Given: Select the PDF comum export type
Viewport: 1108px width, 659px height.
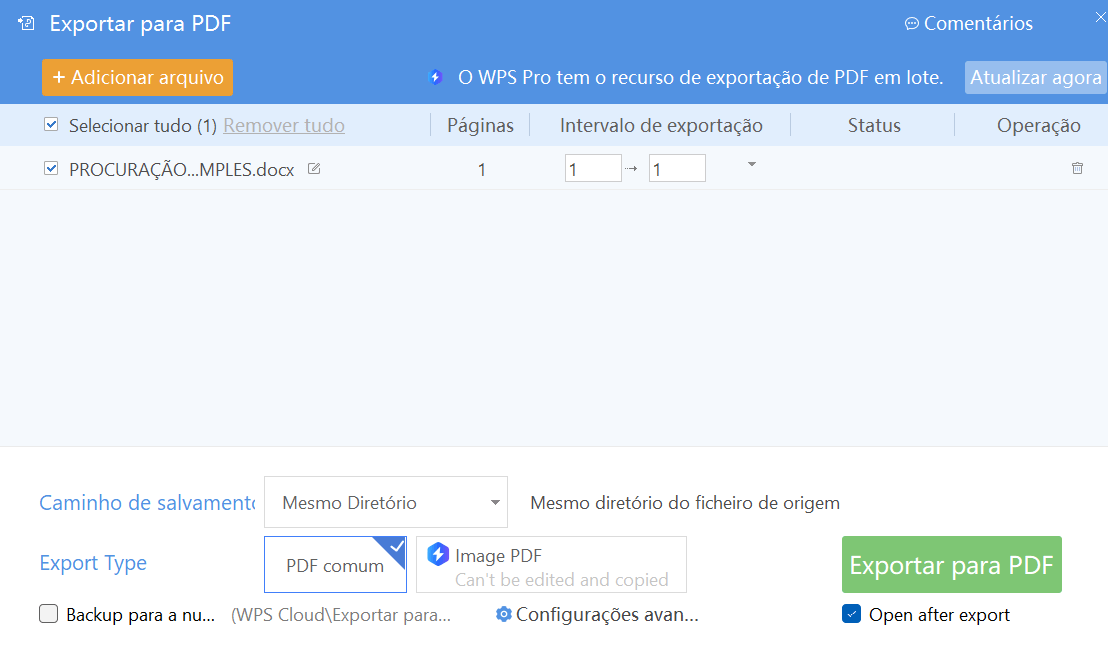Looking at the screenshot, I should [336, 564].
